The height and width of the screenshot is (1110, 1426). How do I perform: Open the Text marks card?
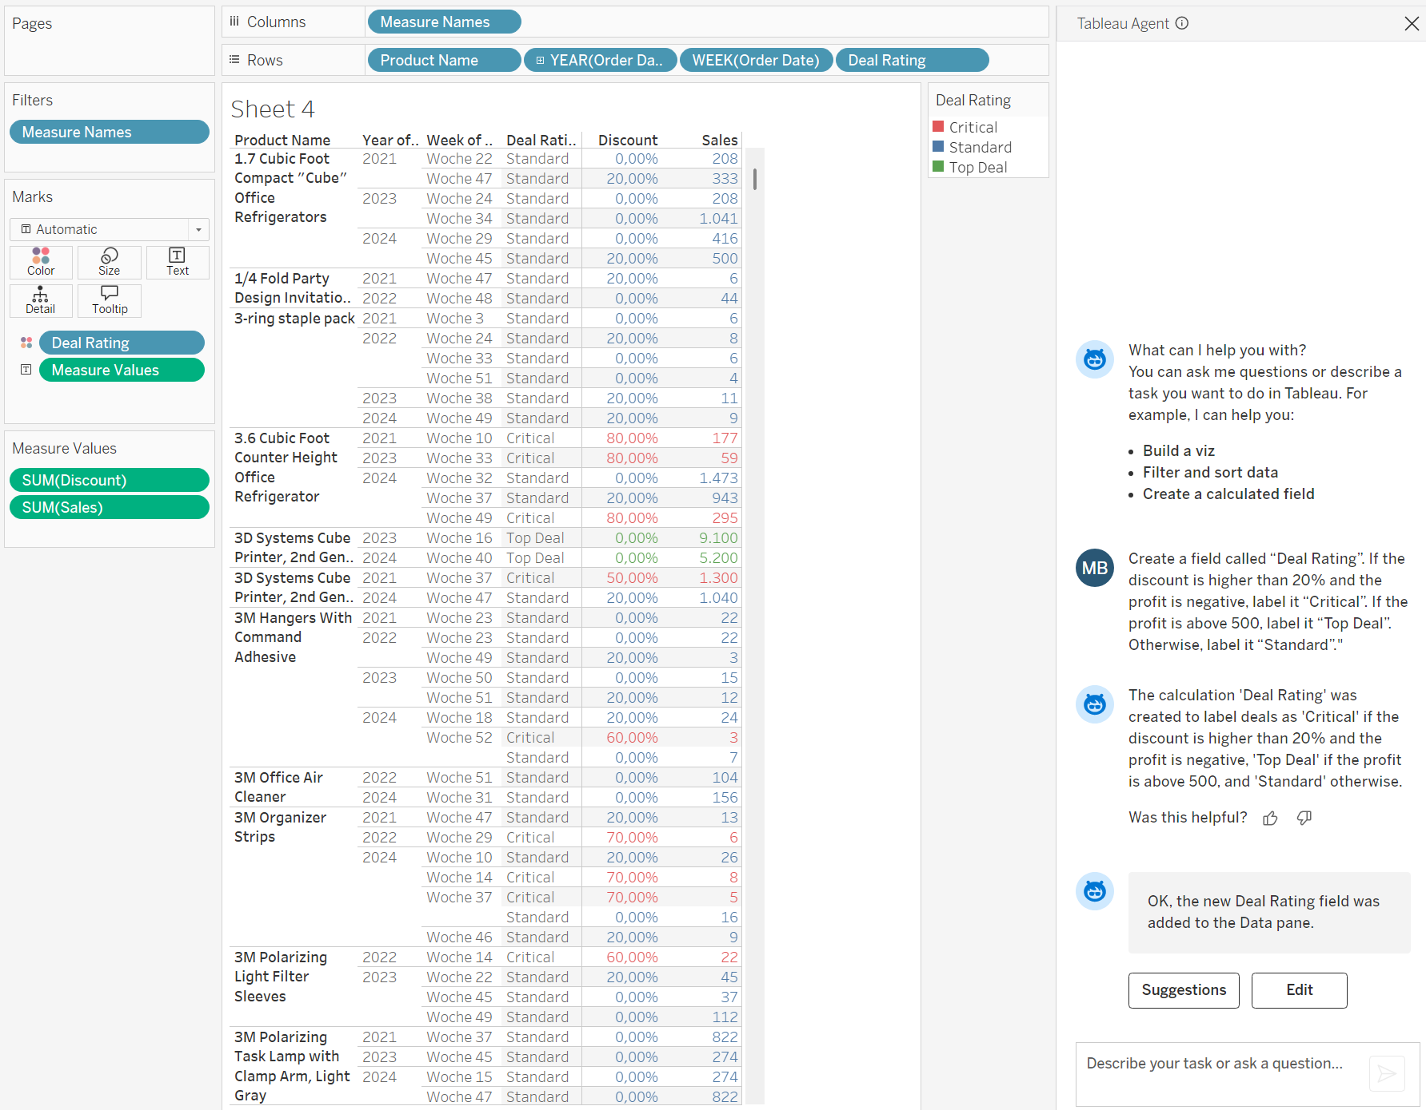(177, 262)
